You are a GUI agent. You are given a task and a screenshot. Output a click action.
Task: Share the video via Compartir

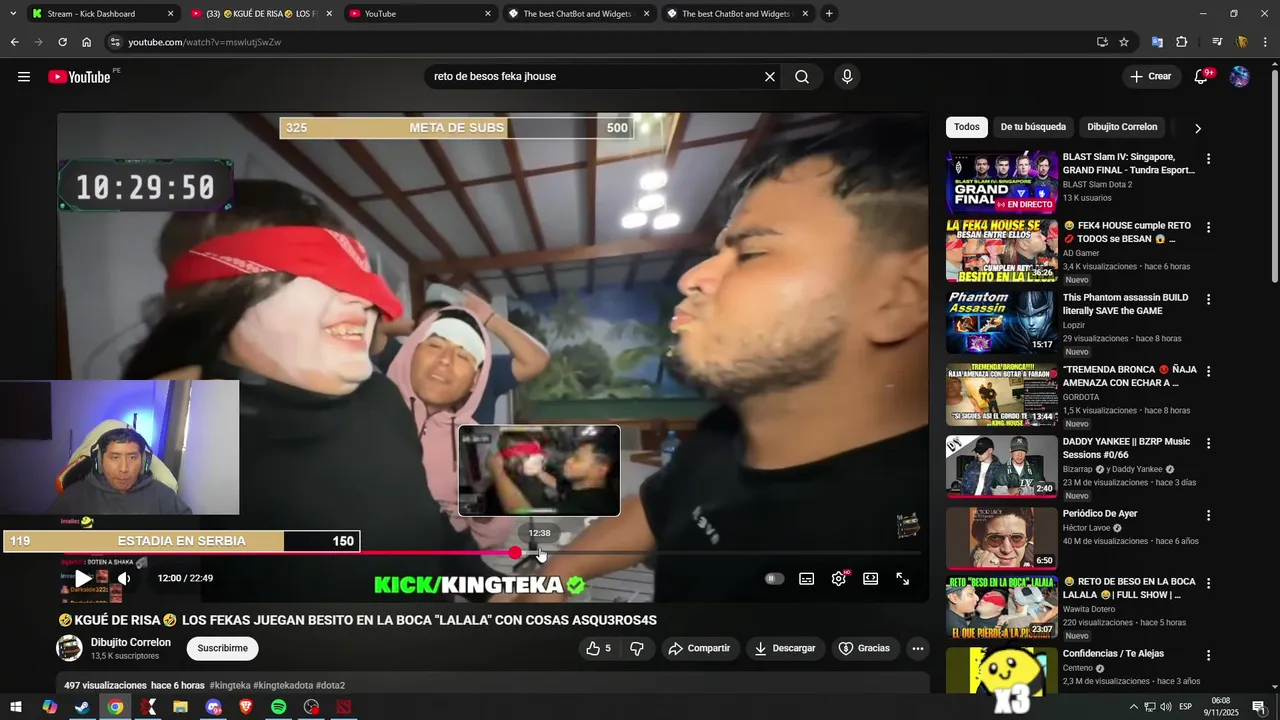(x=699, y=648)
